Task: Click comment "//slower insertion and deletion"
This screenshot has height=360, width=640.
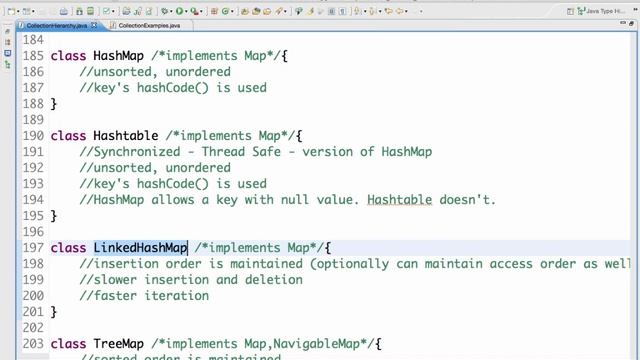Action: coord(191,280)
